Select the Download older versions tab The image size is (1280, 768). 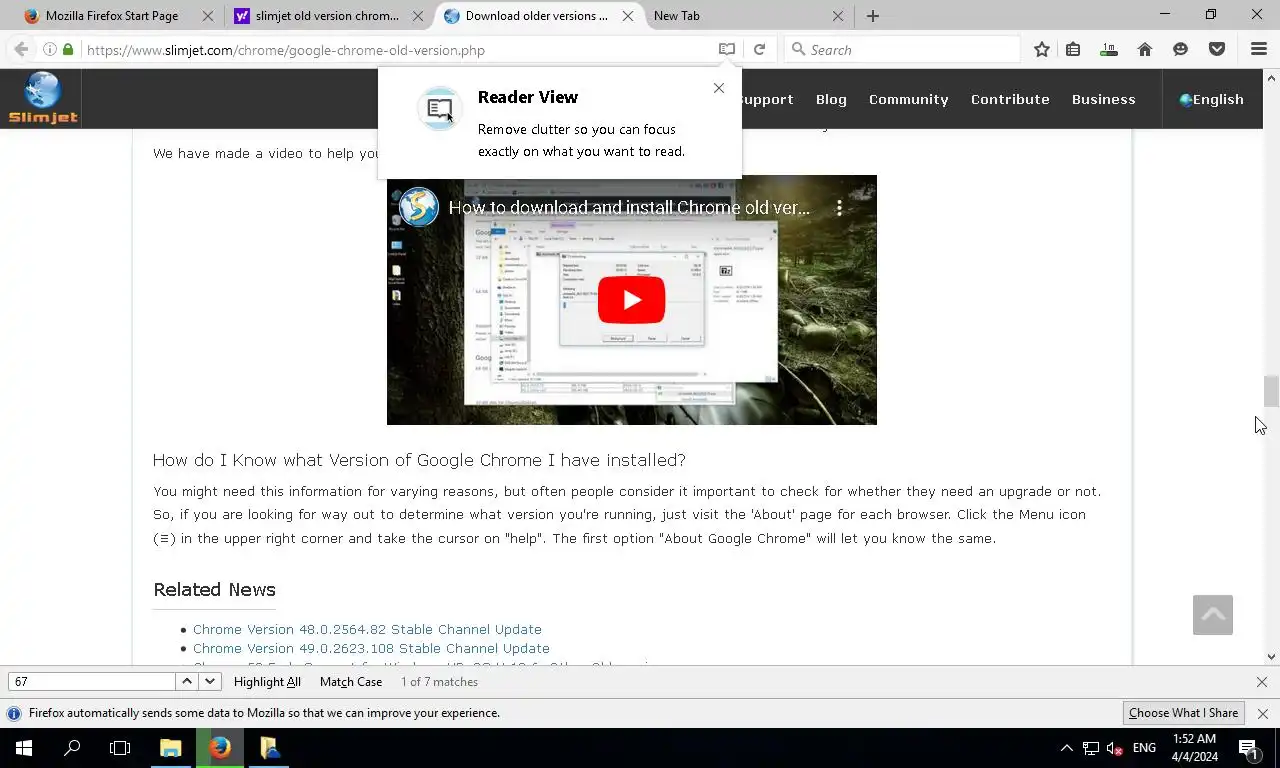point(536,16)
